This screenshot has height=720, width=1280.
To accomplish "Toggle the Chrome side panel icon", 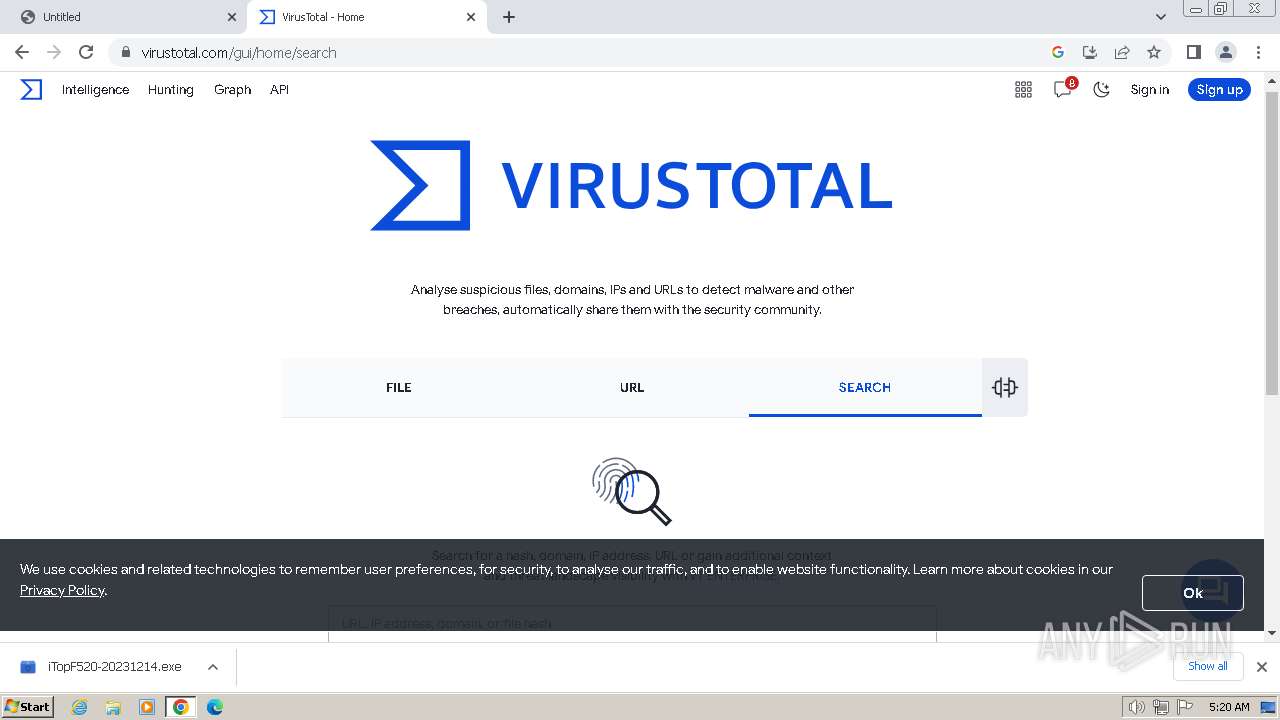I will [1193, 52].
